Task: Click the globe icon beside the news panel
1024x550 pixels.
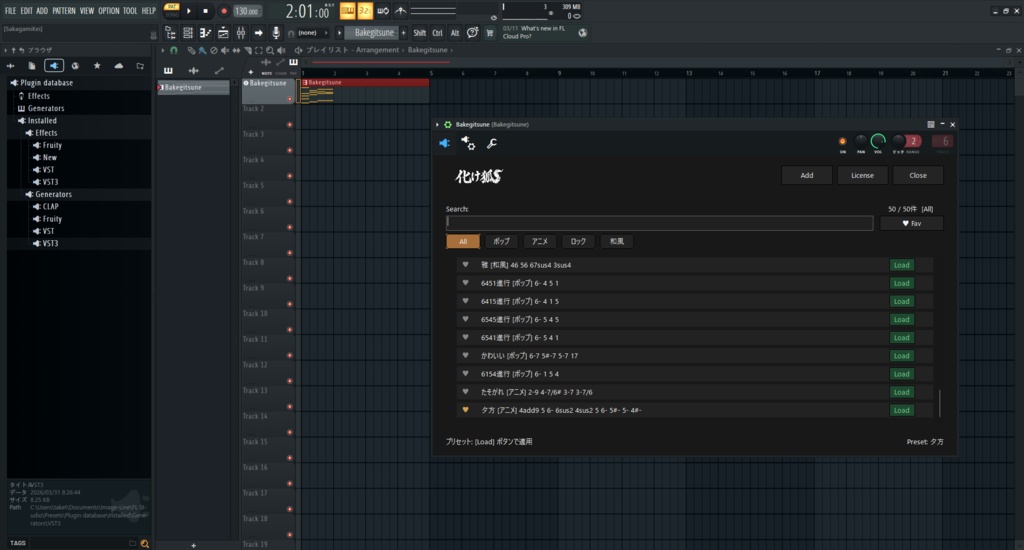Action: click(583, 33)
